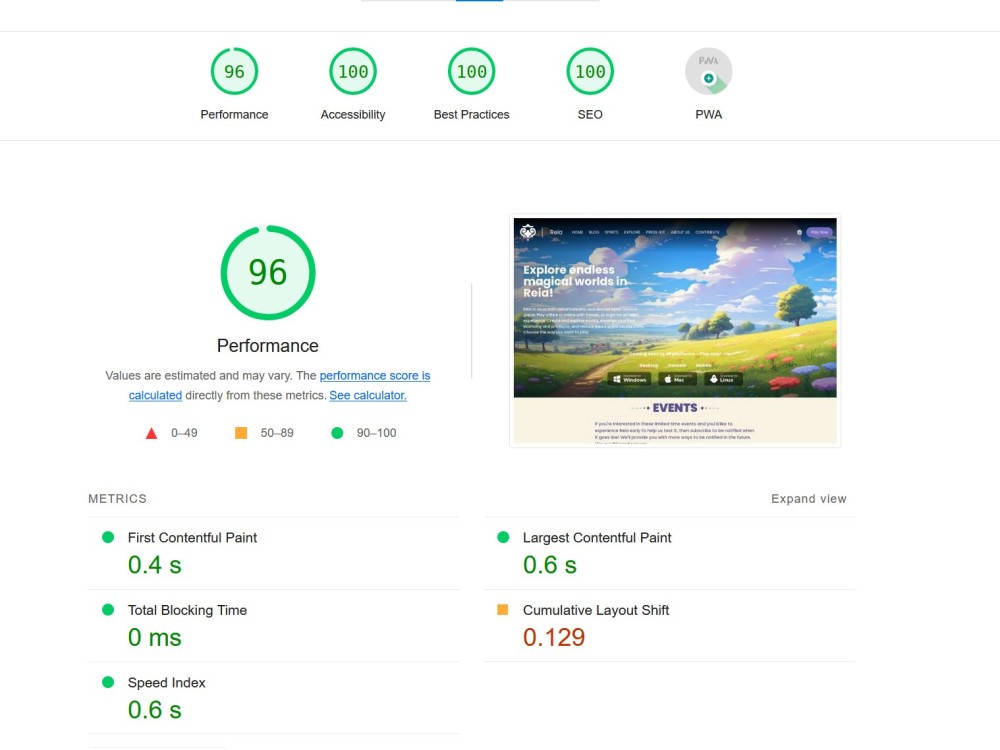
Task: Open the PWA badge icon
Action: point(709,71)
